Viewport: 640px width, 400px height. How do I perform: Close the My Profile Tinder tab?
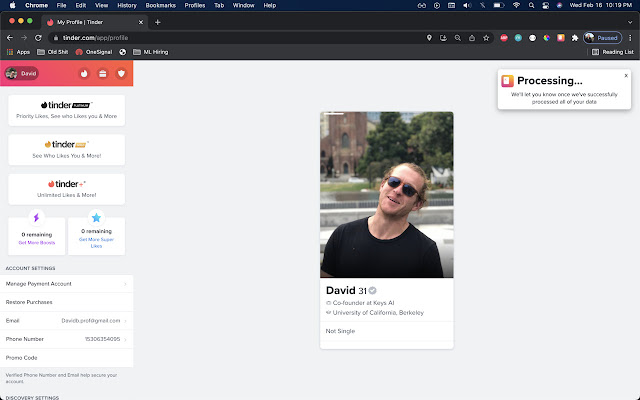(141, 22)
